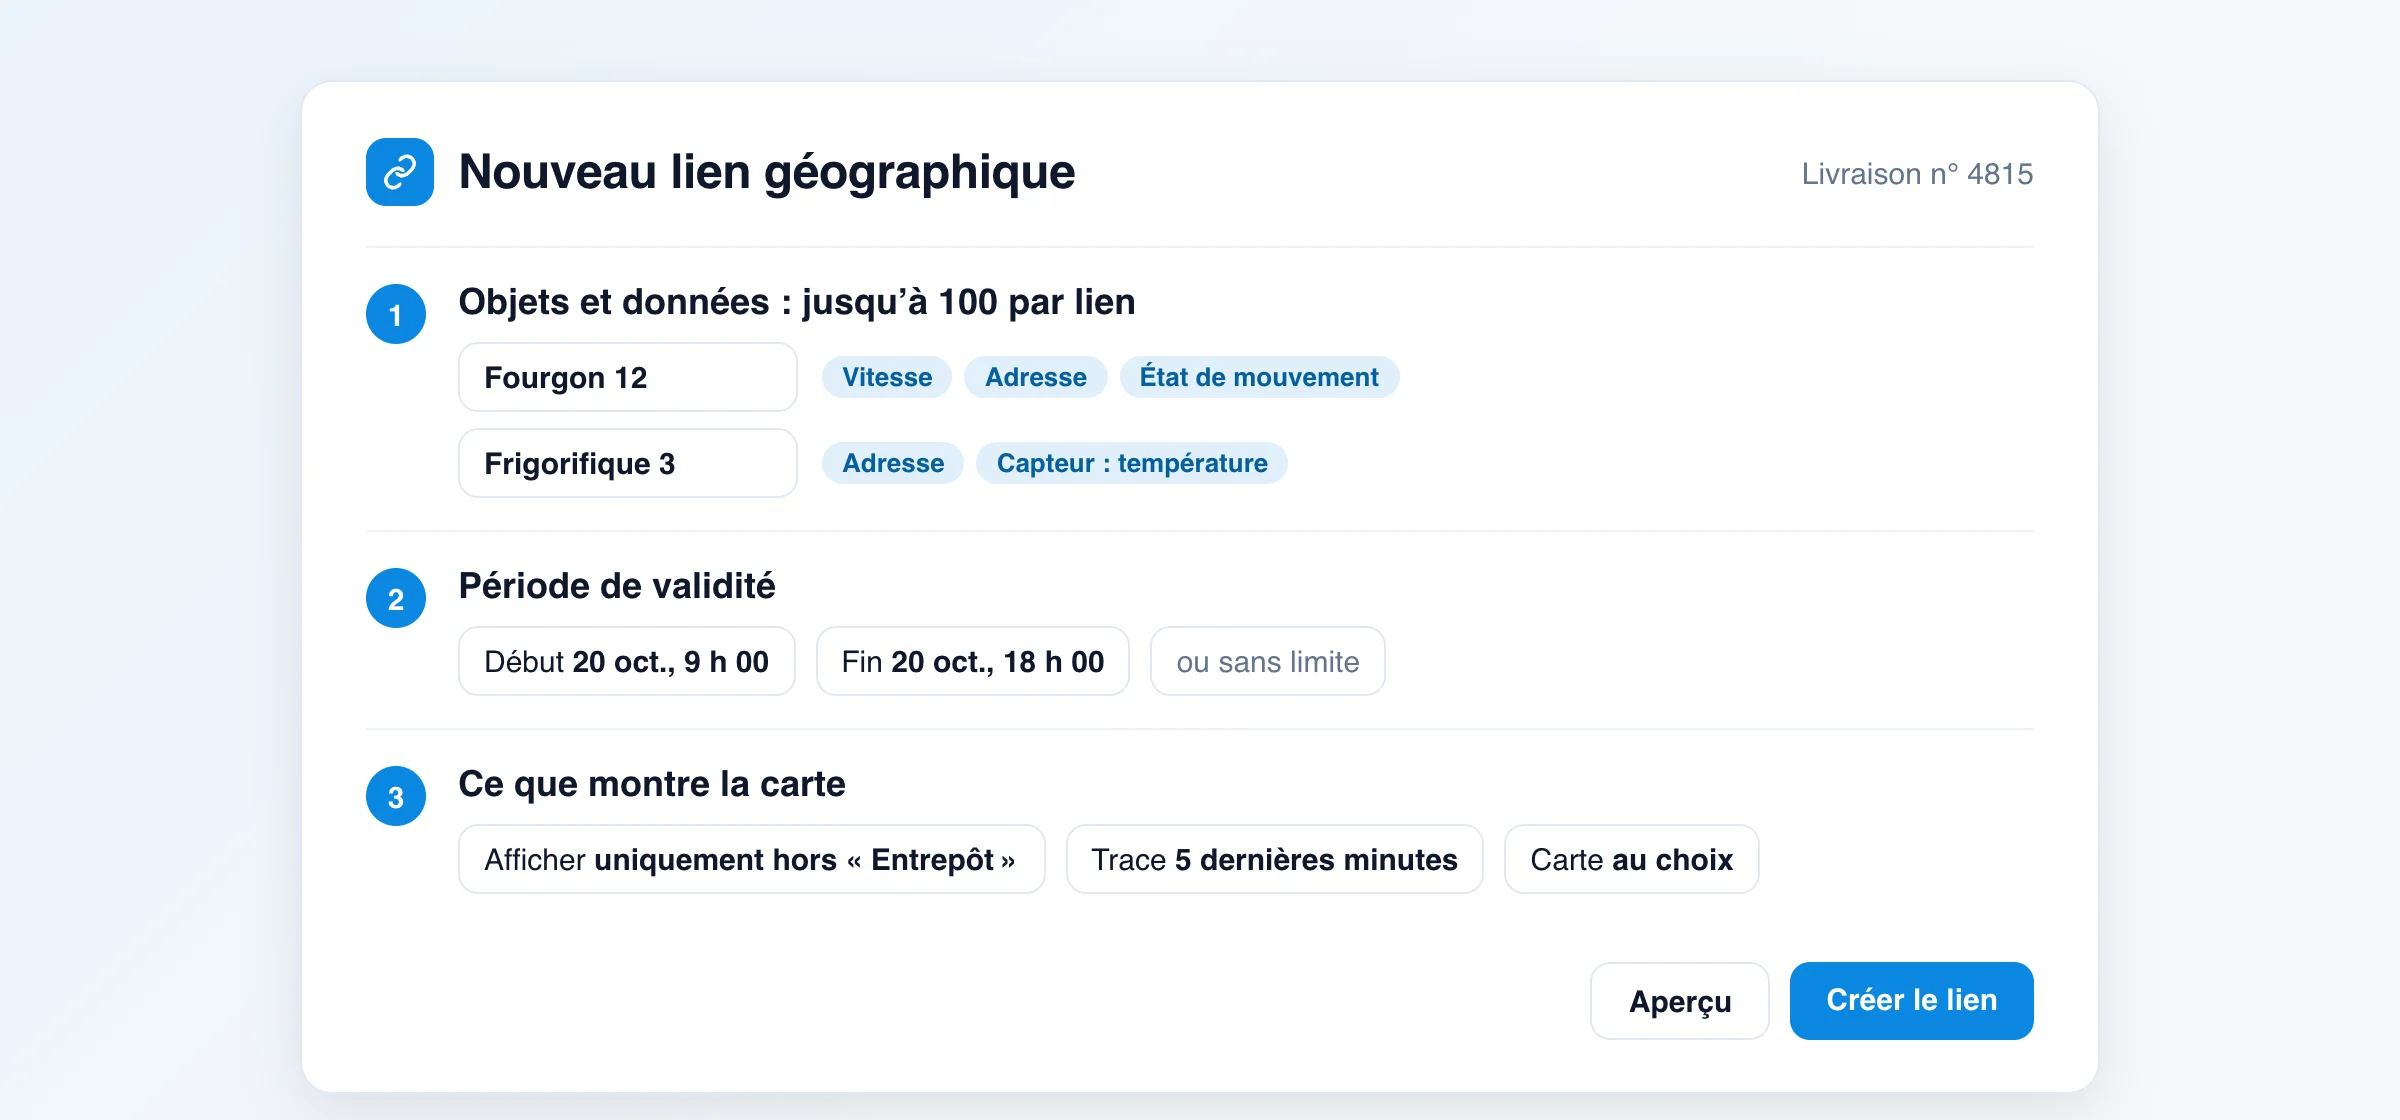Click the blue link icon beside the title
The image size is (2400, 1120).
(400, 172)
